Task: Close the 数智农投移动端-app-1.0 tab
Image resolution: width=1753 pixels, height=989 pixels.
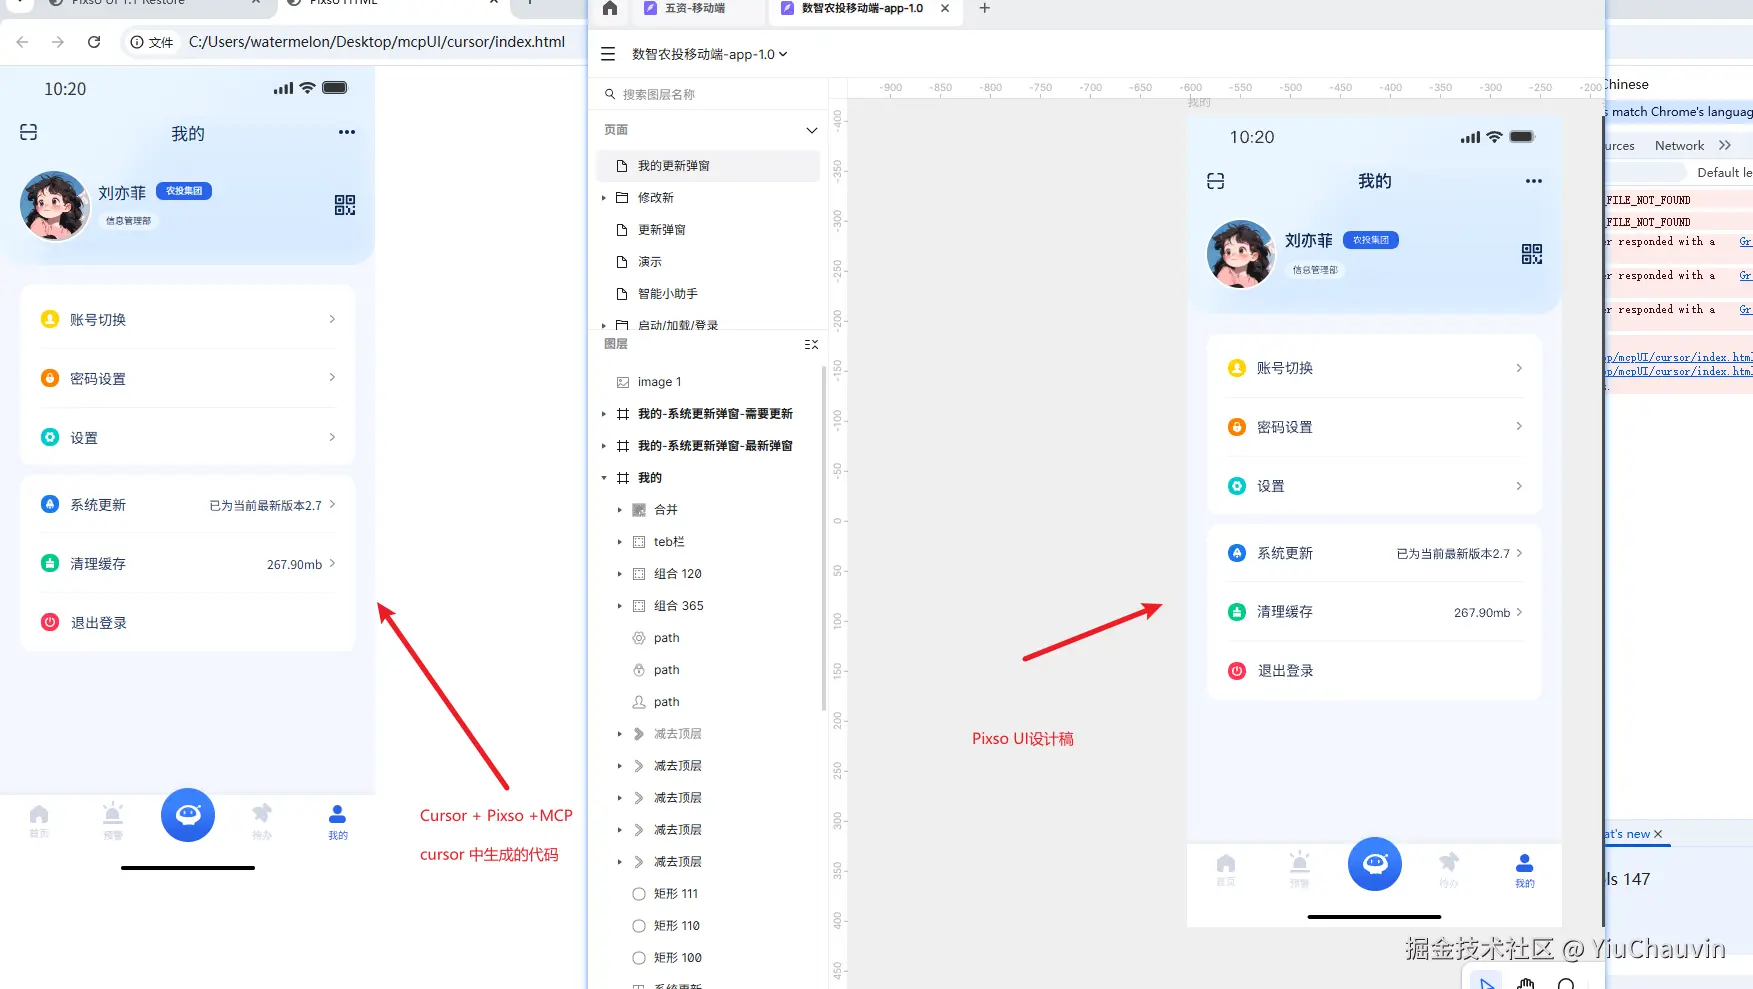Action: click(945, 8)
